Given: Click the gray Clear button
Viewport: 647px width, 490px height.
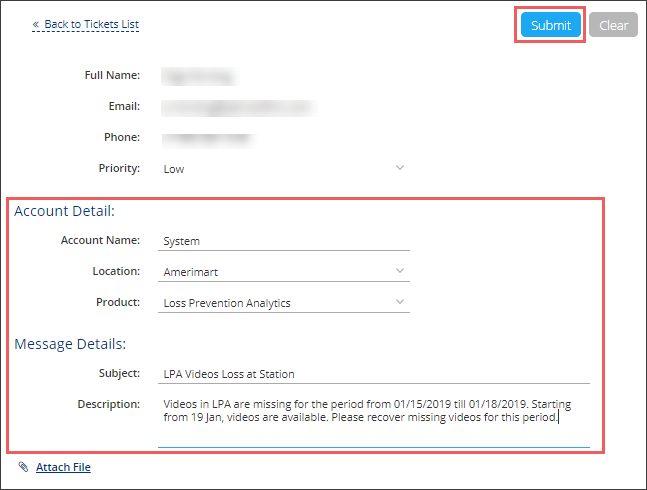Looking at the screenshot, I should click(613, 25).
